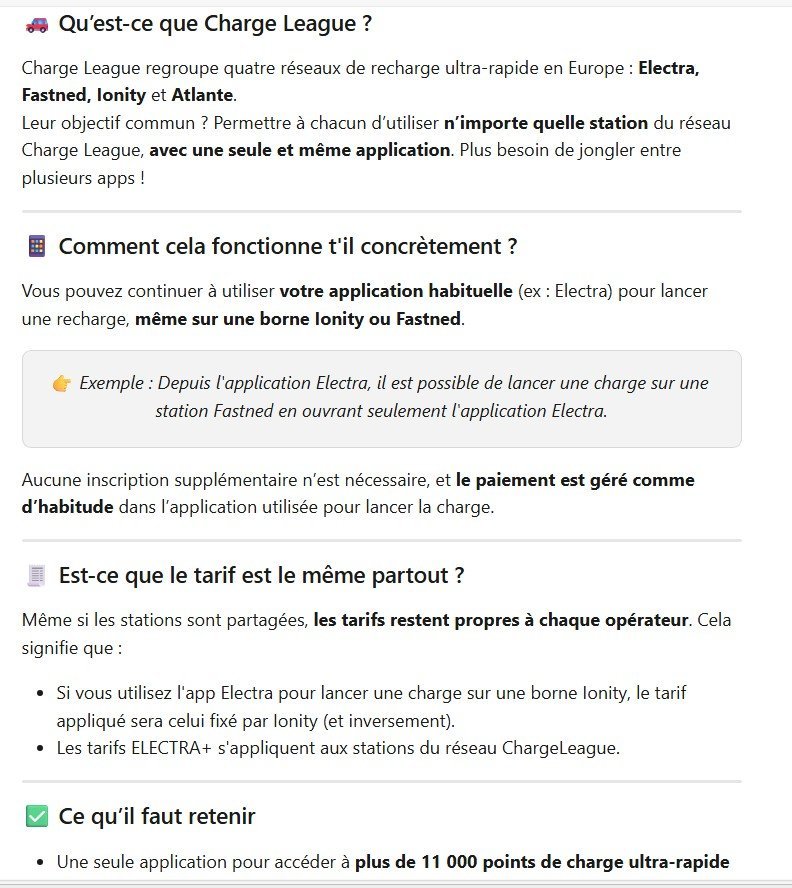Click the bold text "n'importe quelle station"

(x=546, y=123)
